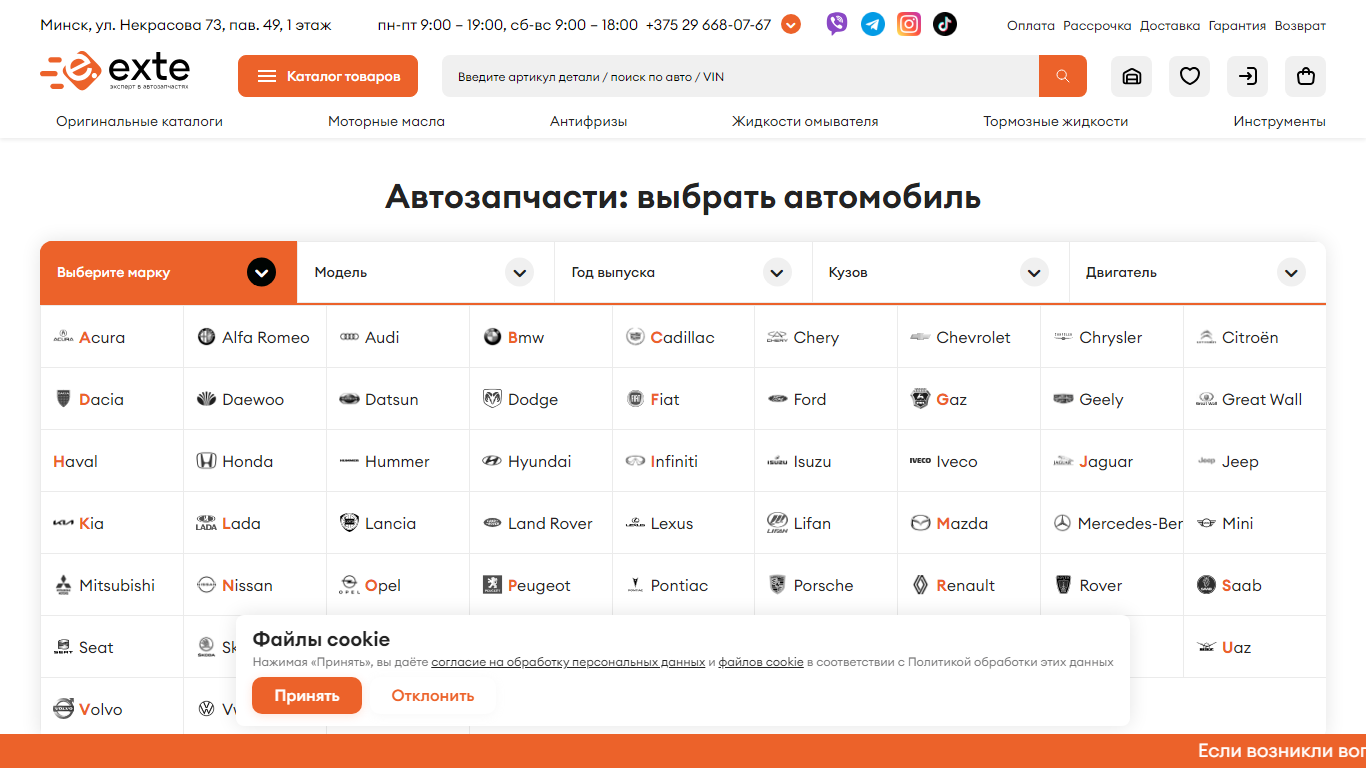Image resolution: width=1366 pixels, height=768 pixels.
Task: Select the Porsche crest logo
Action: click(778, 586)
